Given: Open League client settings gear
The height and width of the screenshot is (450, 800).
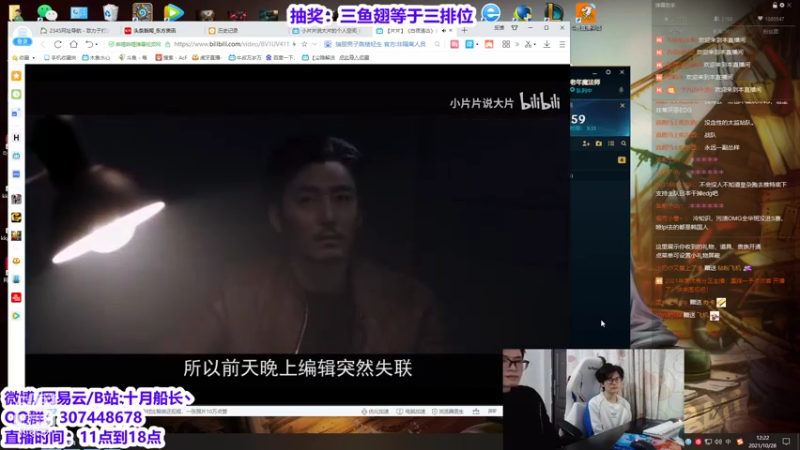Looking at the screenshot, I should click(x=608, y=72).
